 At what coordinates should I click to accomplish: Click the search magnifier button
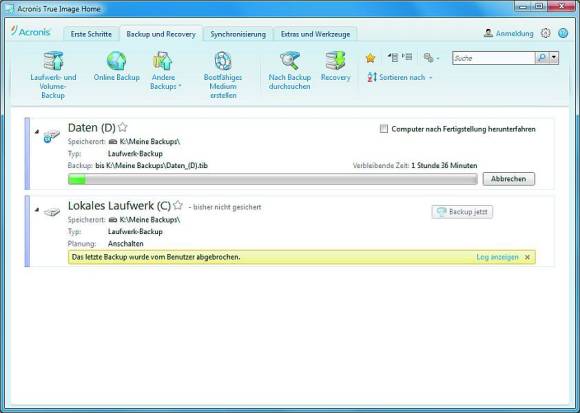click(x=542, y=58)
